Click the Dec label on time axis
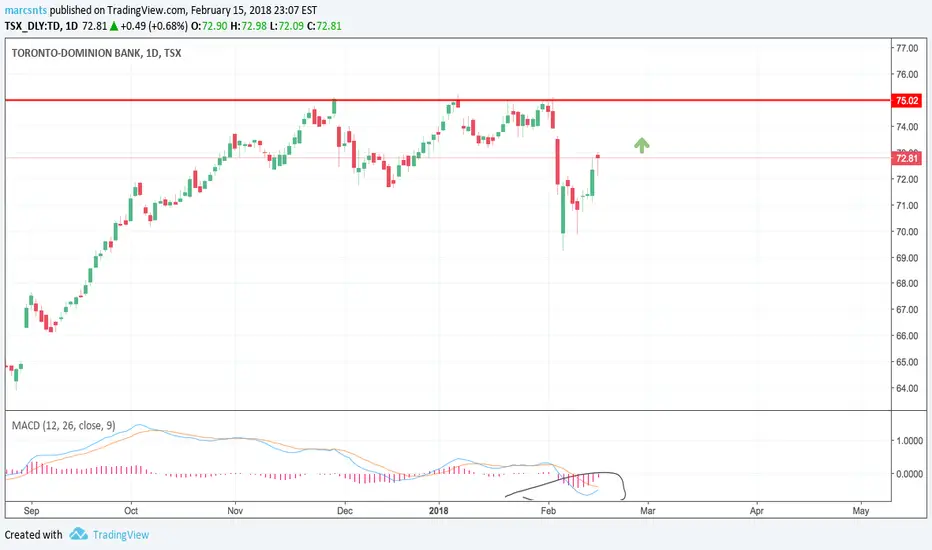 [x=345, y=511]
